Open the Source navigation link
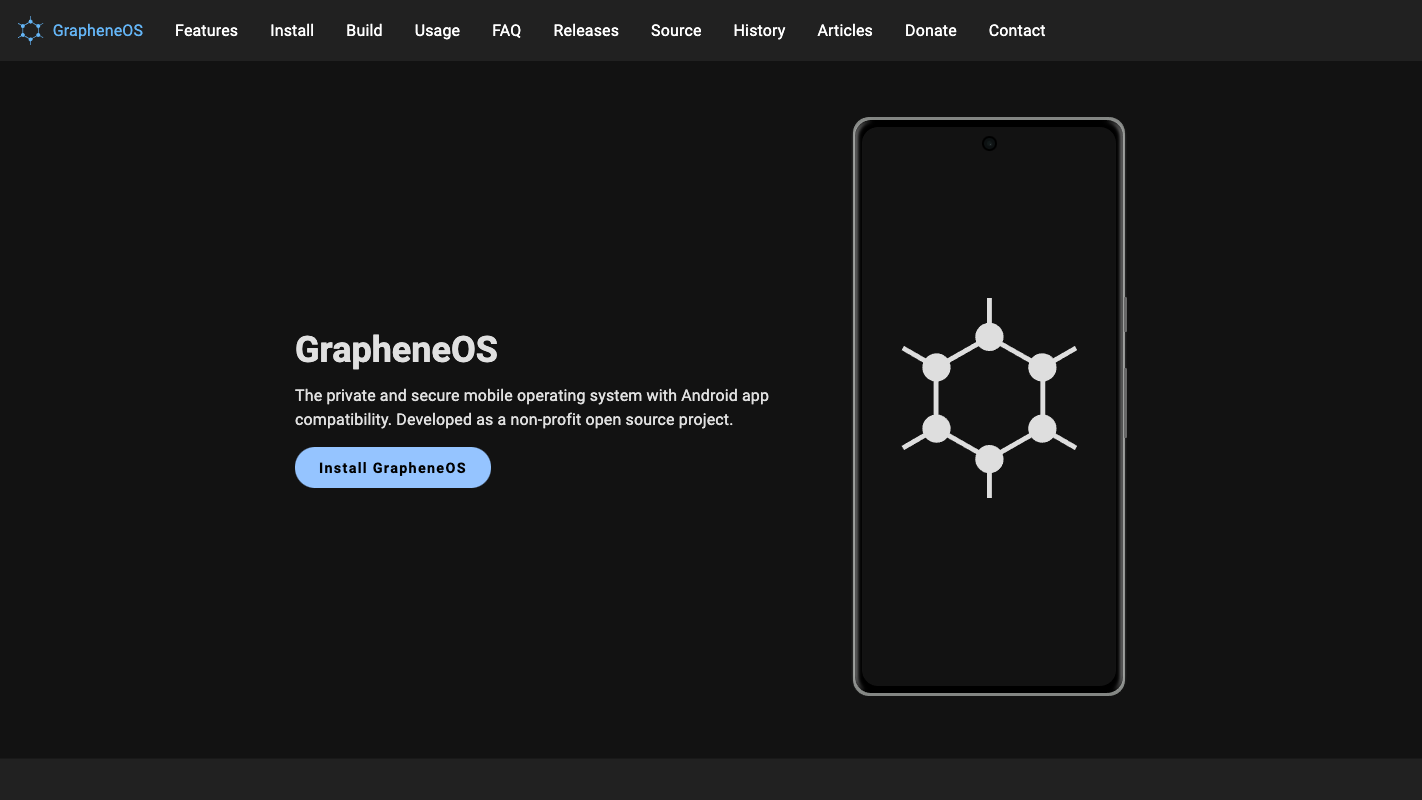1422x800 pixels. (x=676, y=31)
